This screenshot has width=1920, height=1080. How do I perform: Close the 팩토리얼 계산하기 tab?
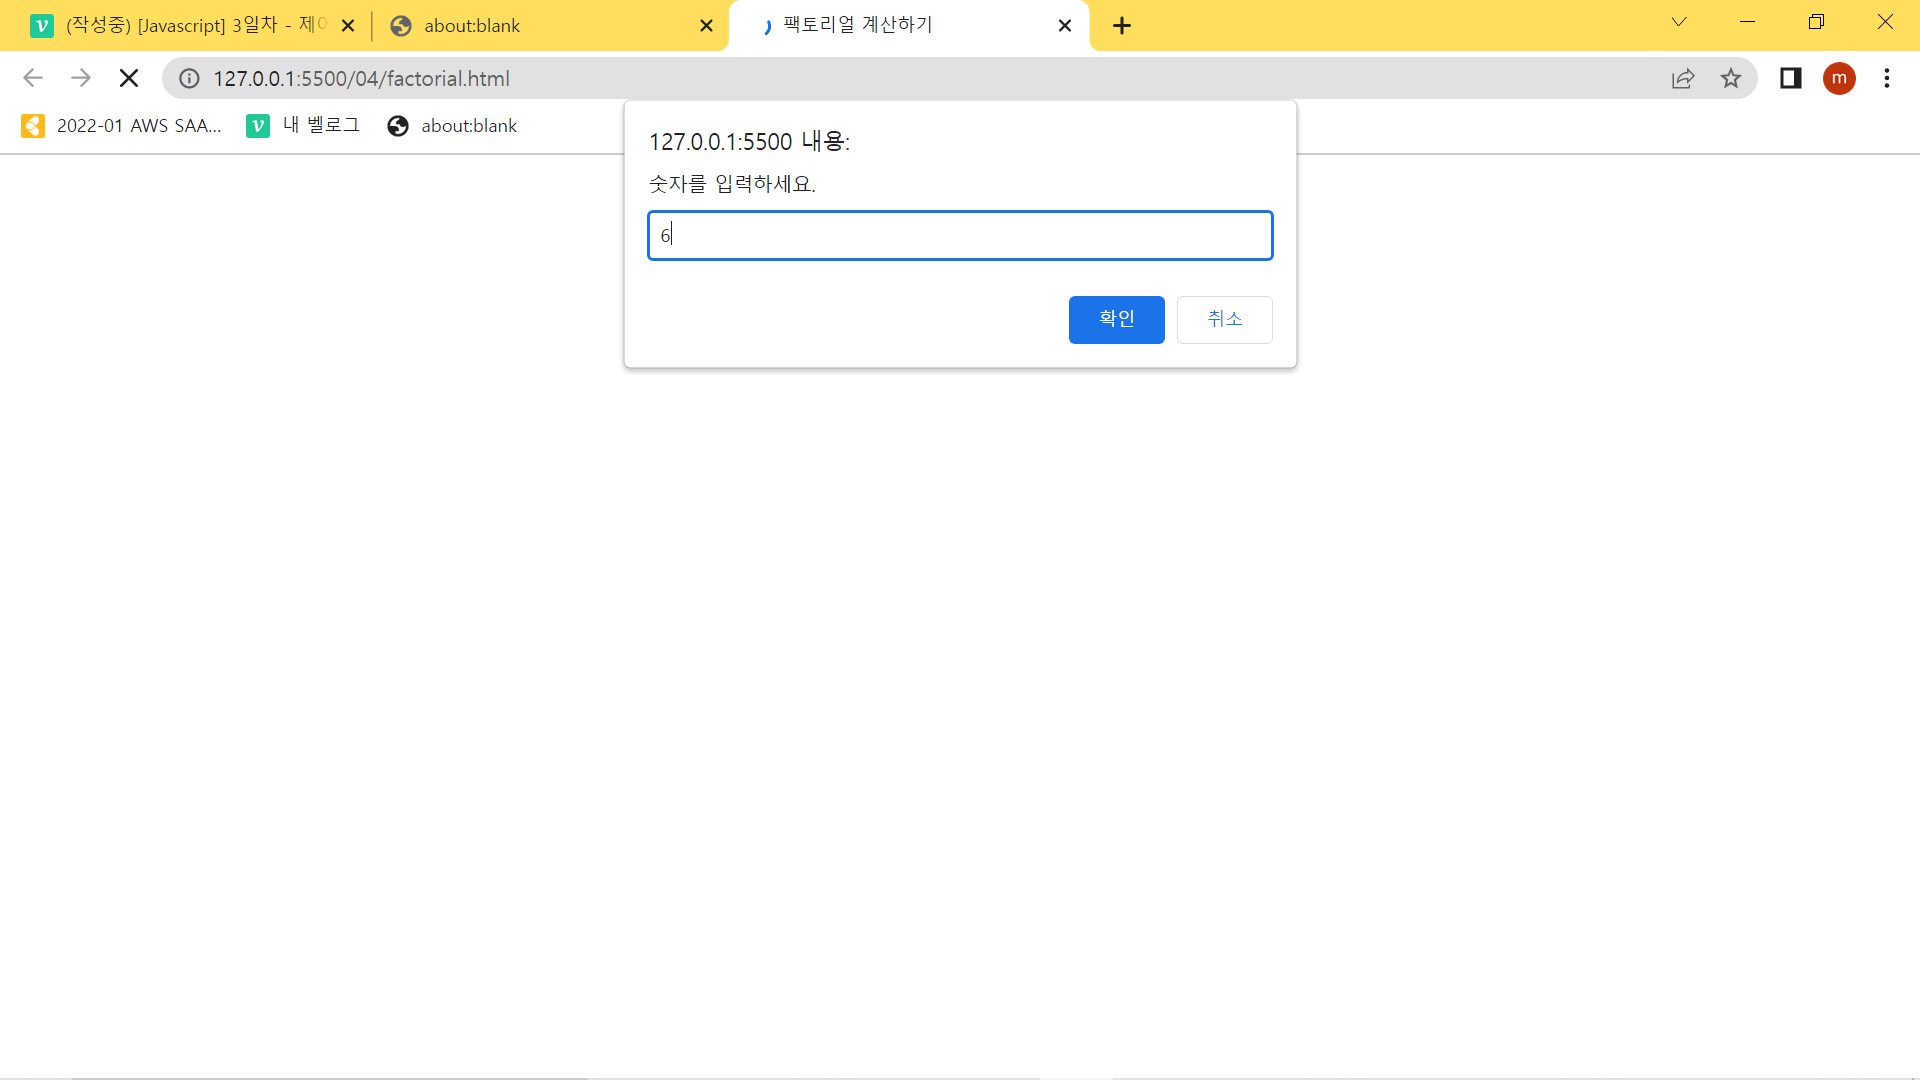[x=1065, y=26]
